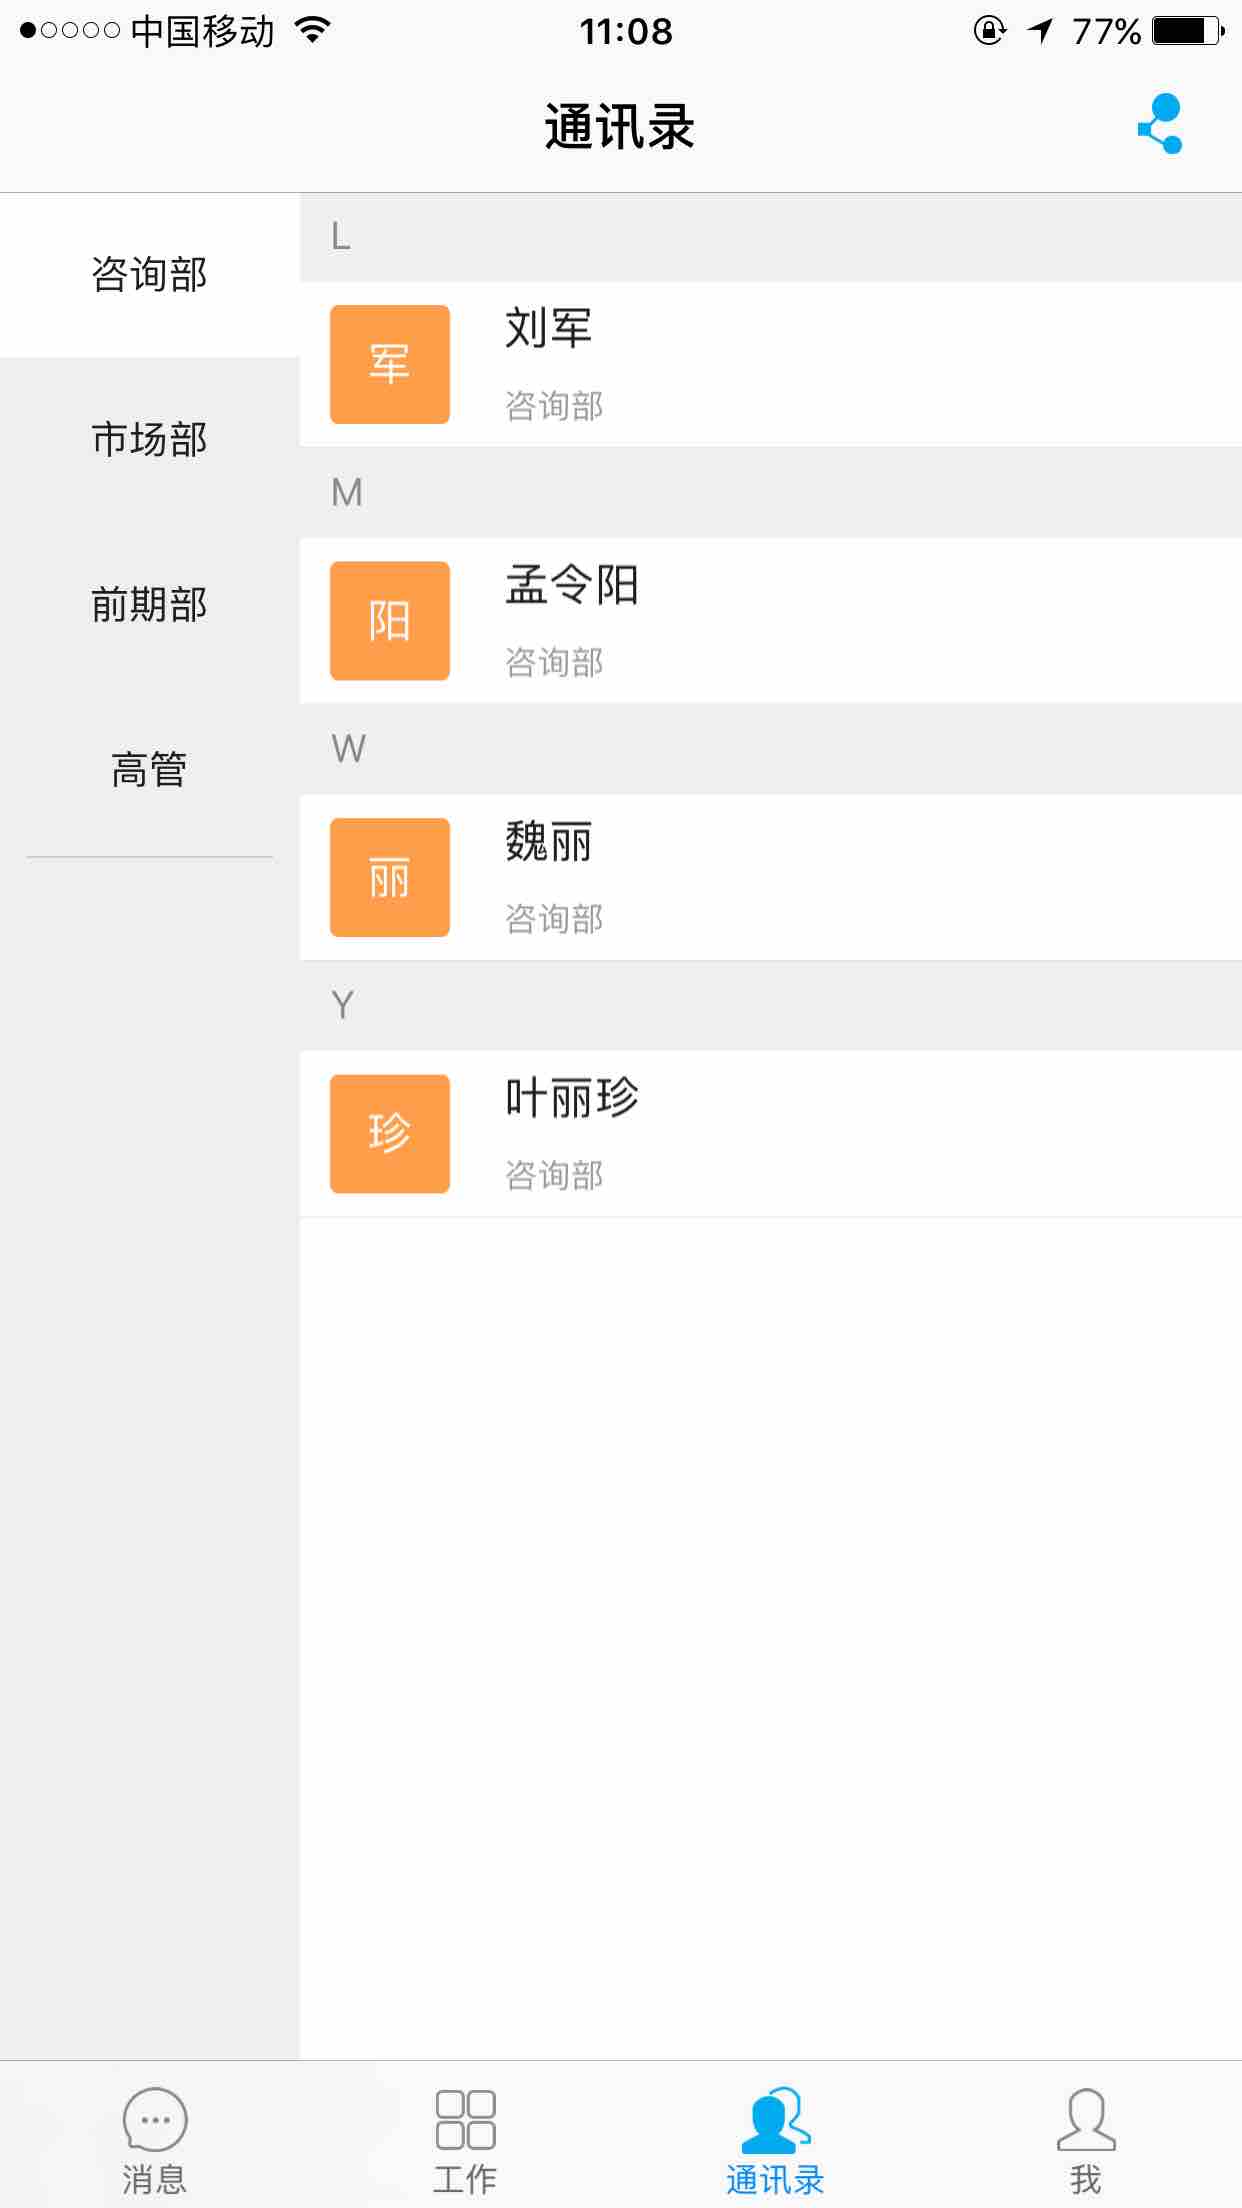Viewport: 1242px width, 2208px height.
Task: Switch to 前期部 department
Action: (150, 605)
